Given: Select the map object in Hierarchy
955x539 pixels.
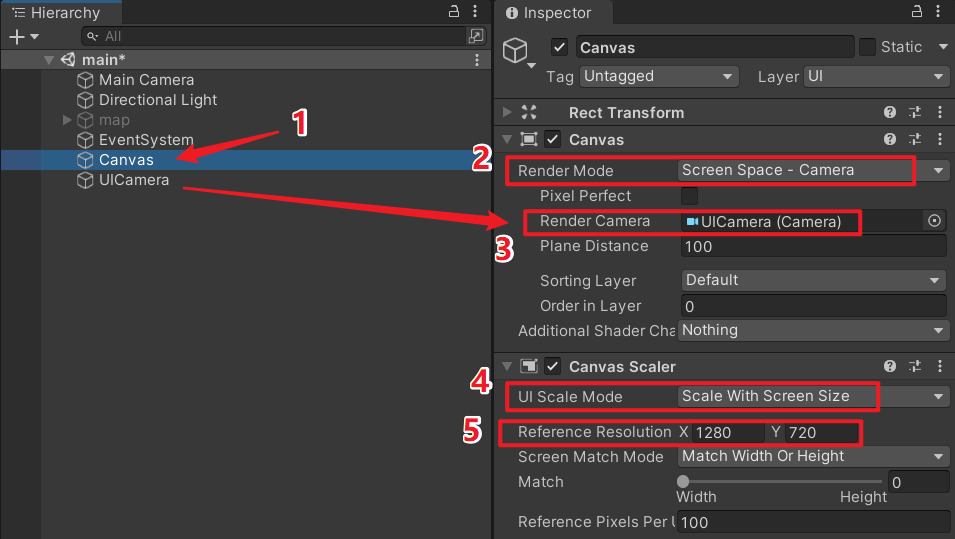Looking at the screenshot, I should pyautogui.click(x=114, y=120).
